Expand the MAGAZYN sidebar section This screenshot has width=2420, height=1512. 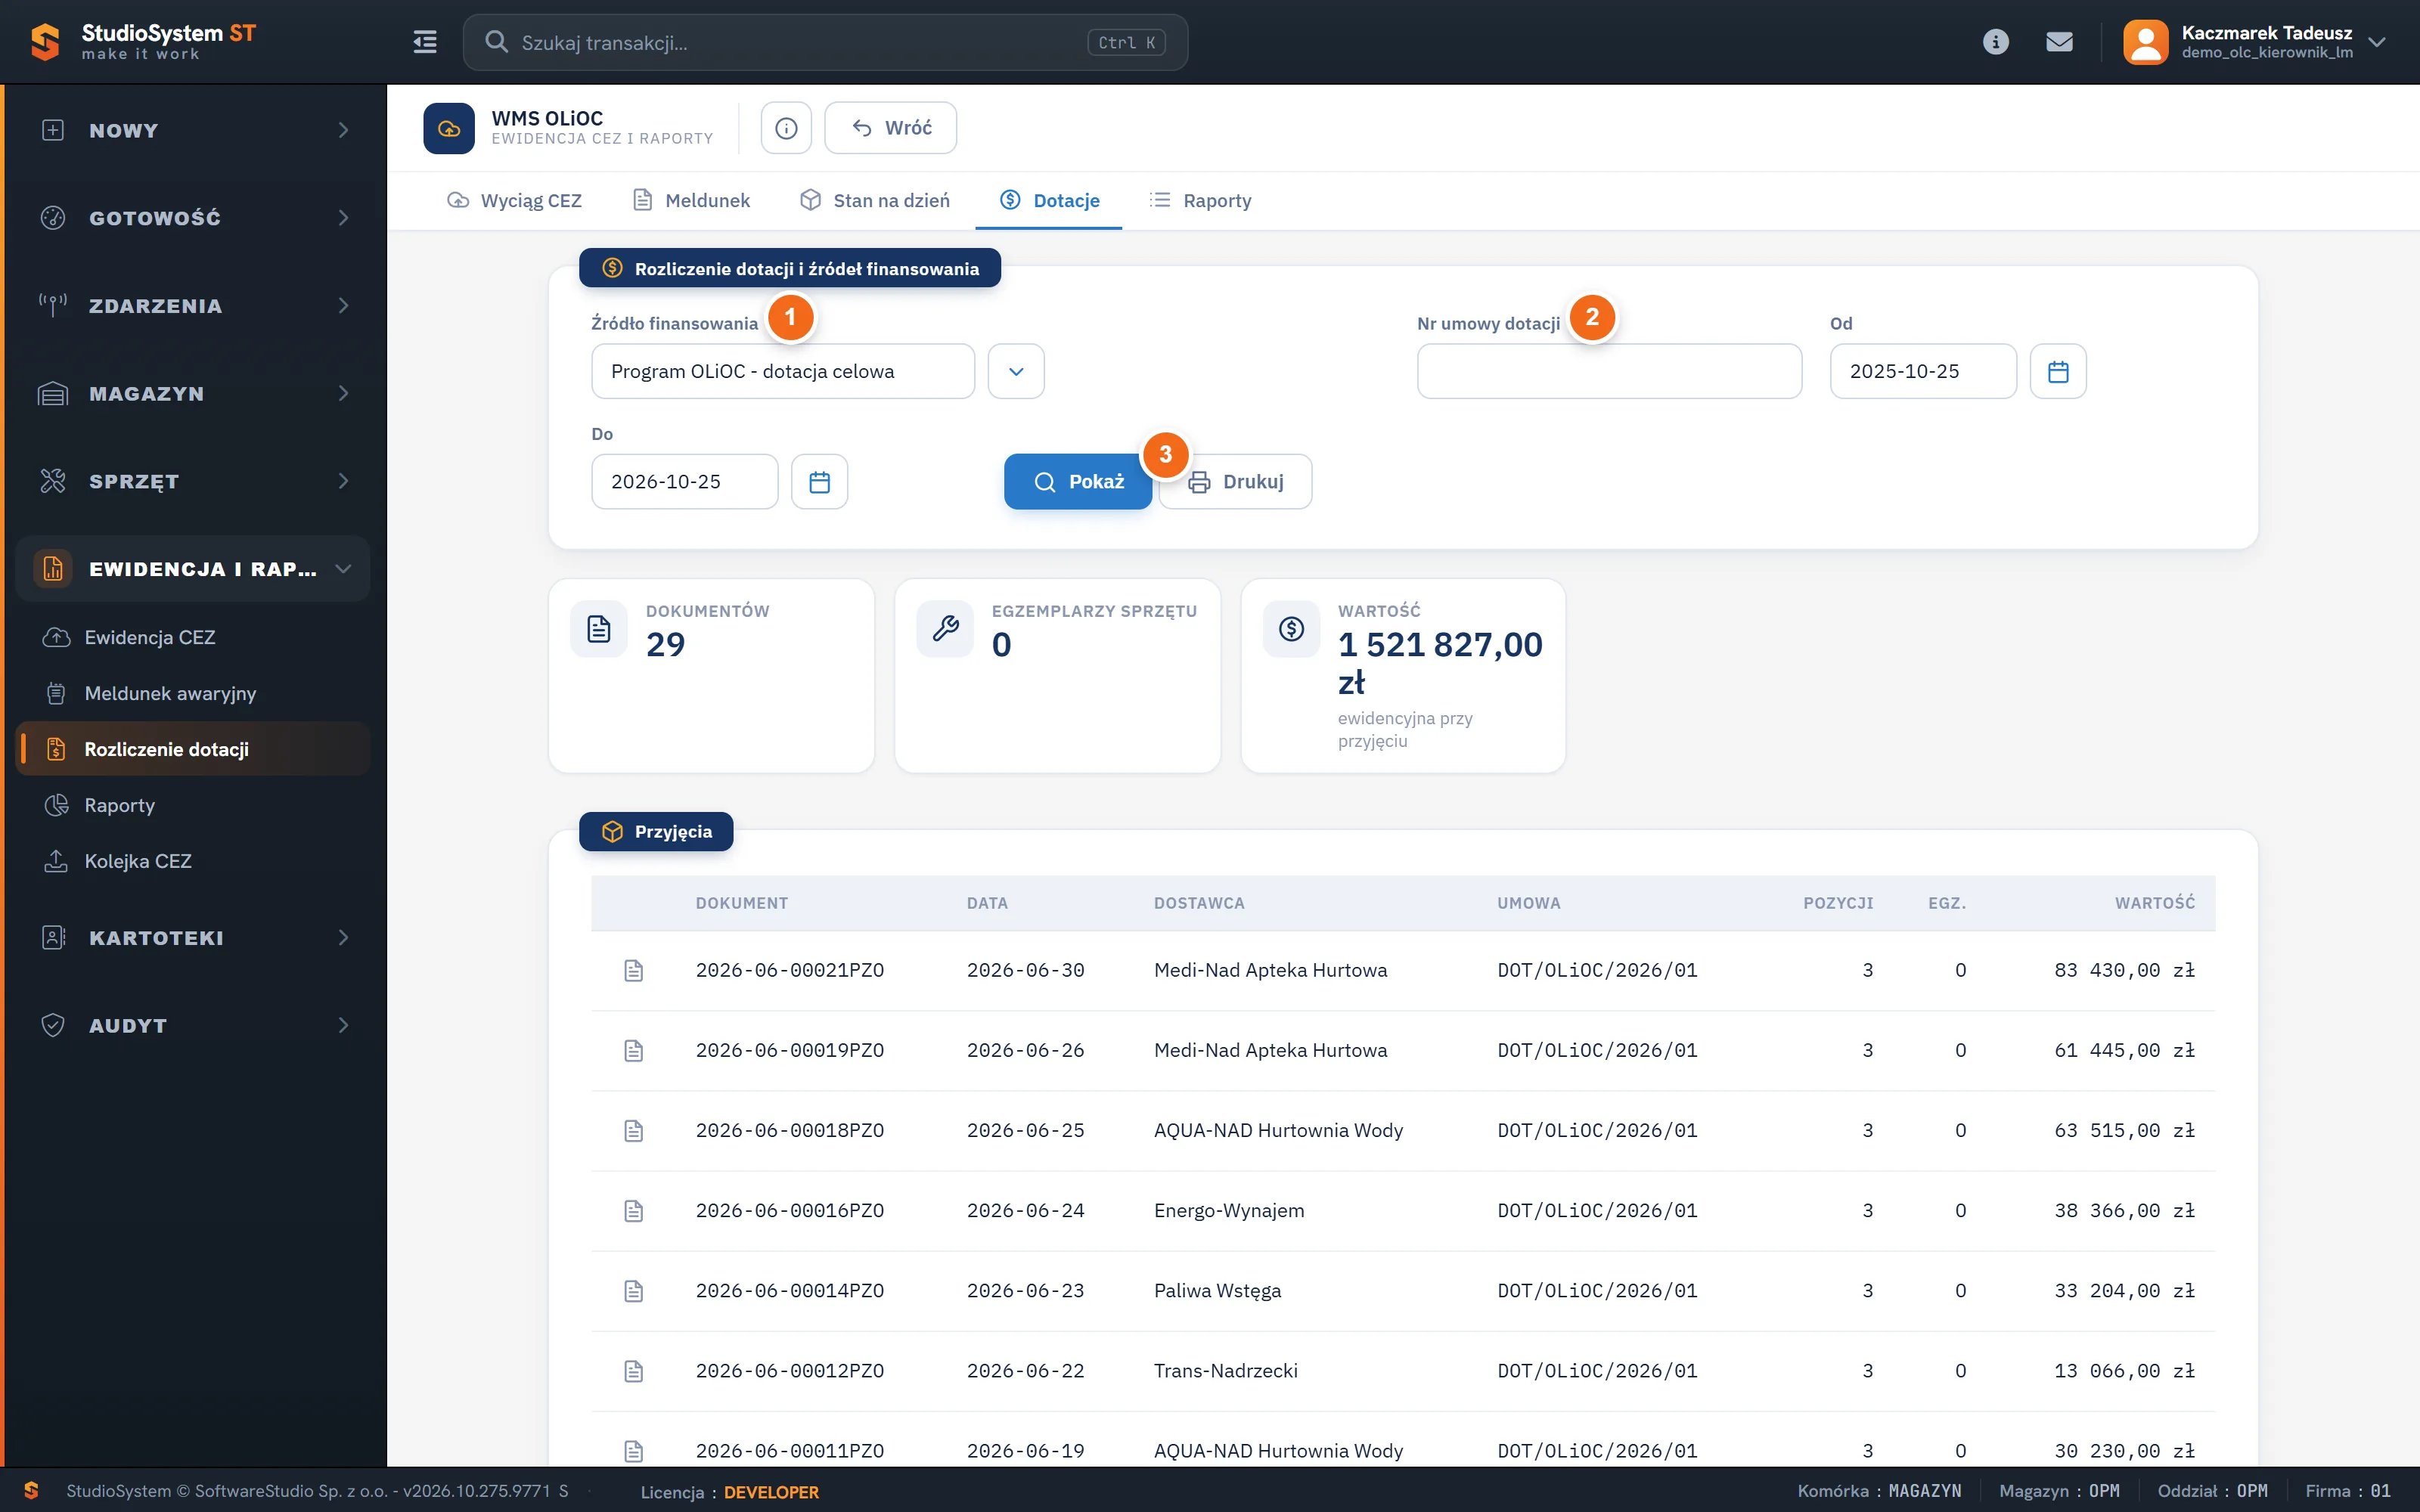193,394
